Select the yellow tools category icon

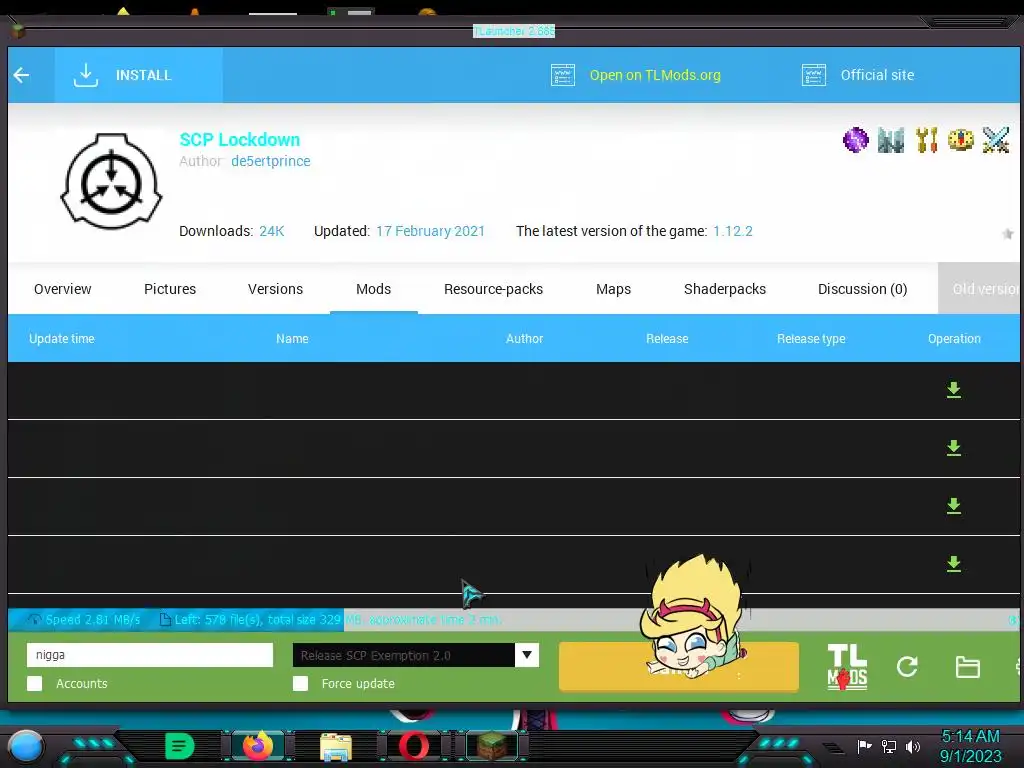pos(926,140)
